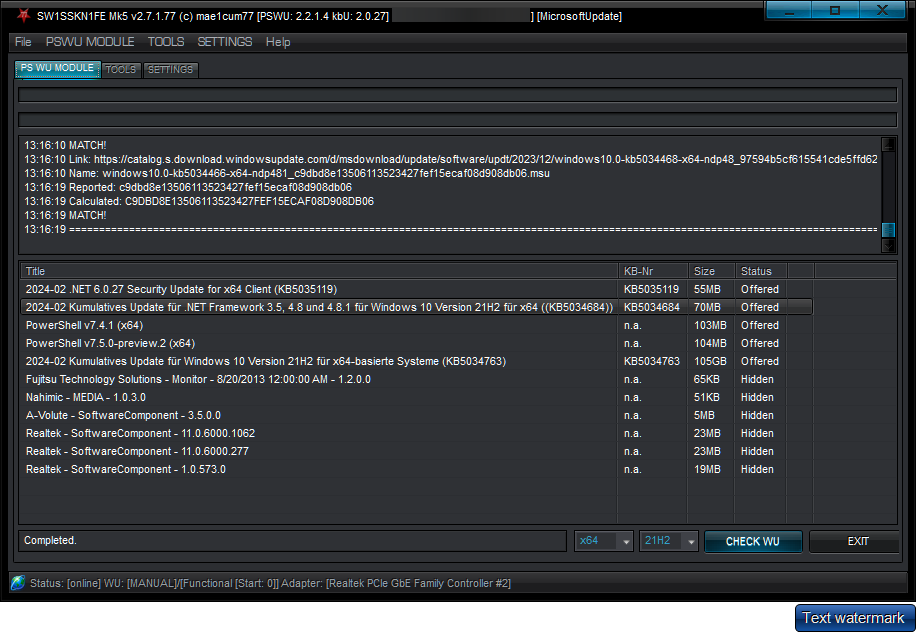Select Realtek SoftwareComponent 1.0.573.0 row
This screenshot has width=916, height=632.
pos(417,470)
